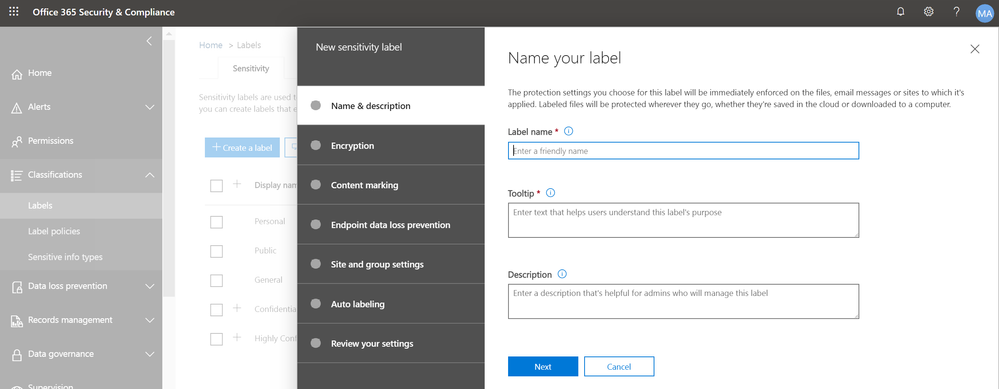Viewport: 999px width, 389px height.
Task: Click the info icon beside Label name
Action: [x=569, y=131]
